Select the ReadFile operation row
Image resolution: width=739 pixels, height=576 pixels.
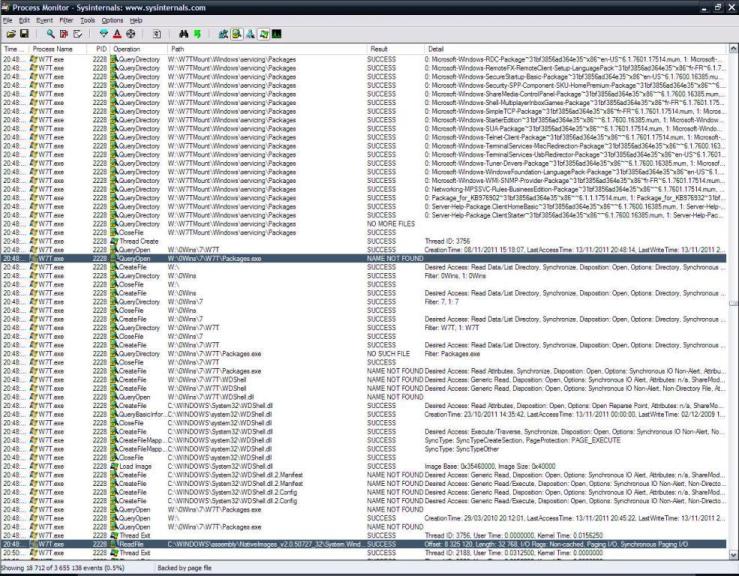coord(363,544)
